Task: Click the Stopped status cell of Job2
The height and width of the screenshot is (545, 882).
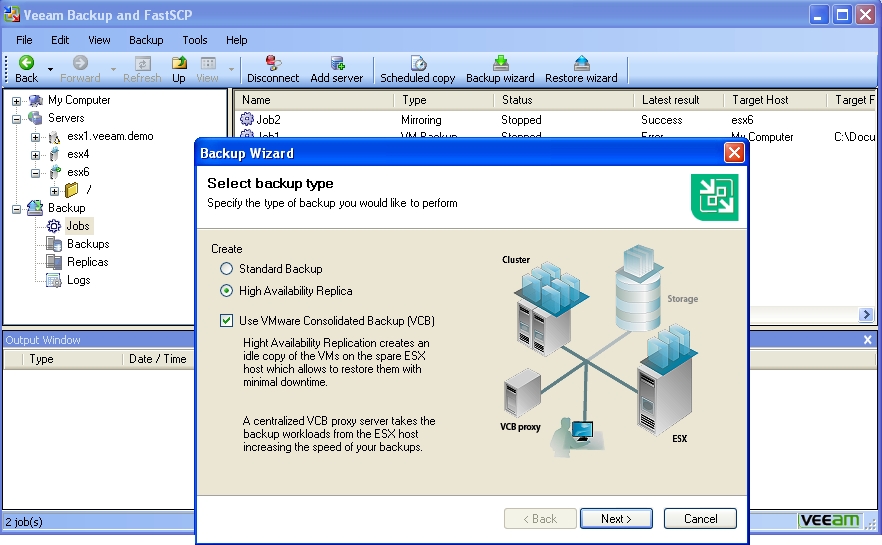Action: 521,120
